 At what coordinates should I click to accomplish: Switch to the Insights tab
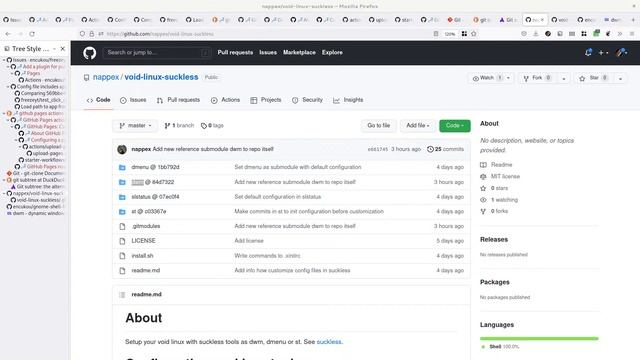point(348,100)
